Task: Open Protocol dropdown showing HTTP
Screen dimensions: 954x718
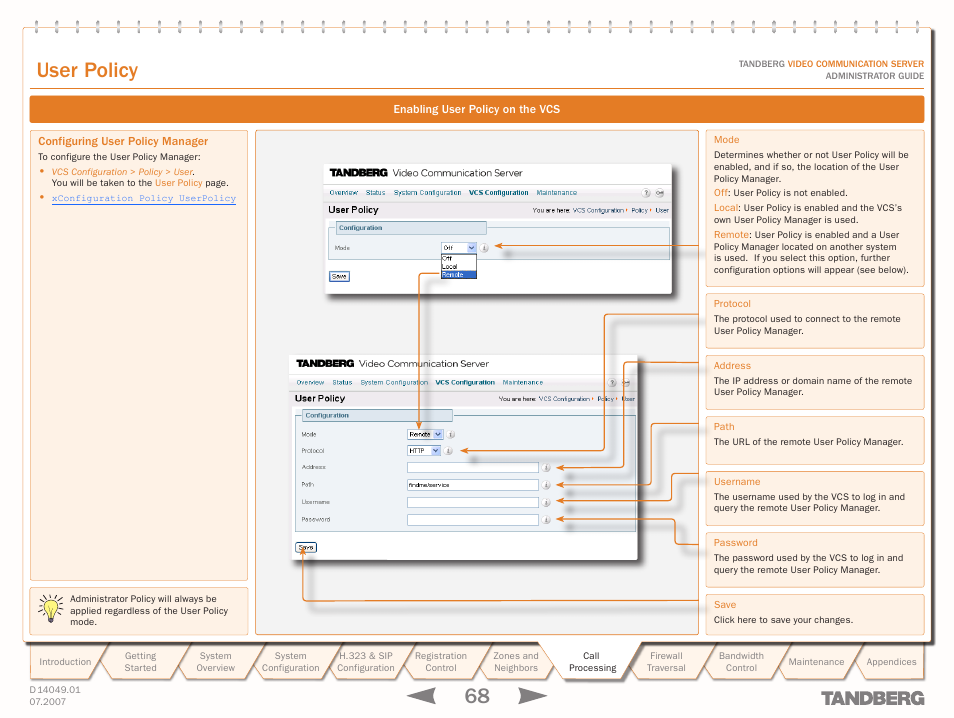Action: 423,451
